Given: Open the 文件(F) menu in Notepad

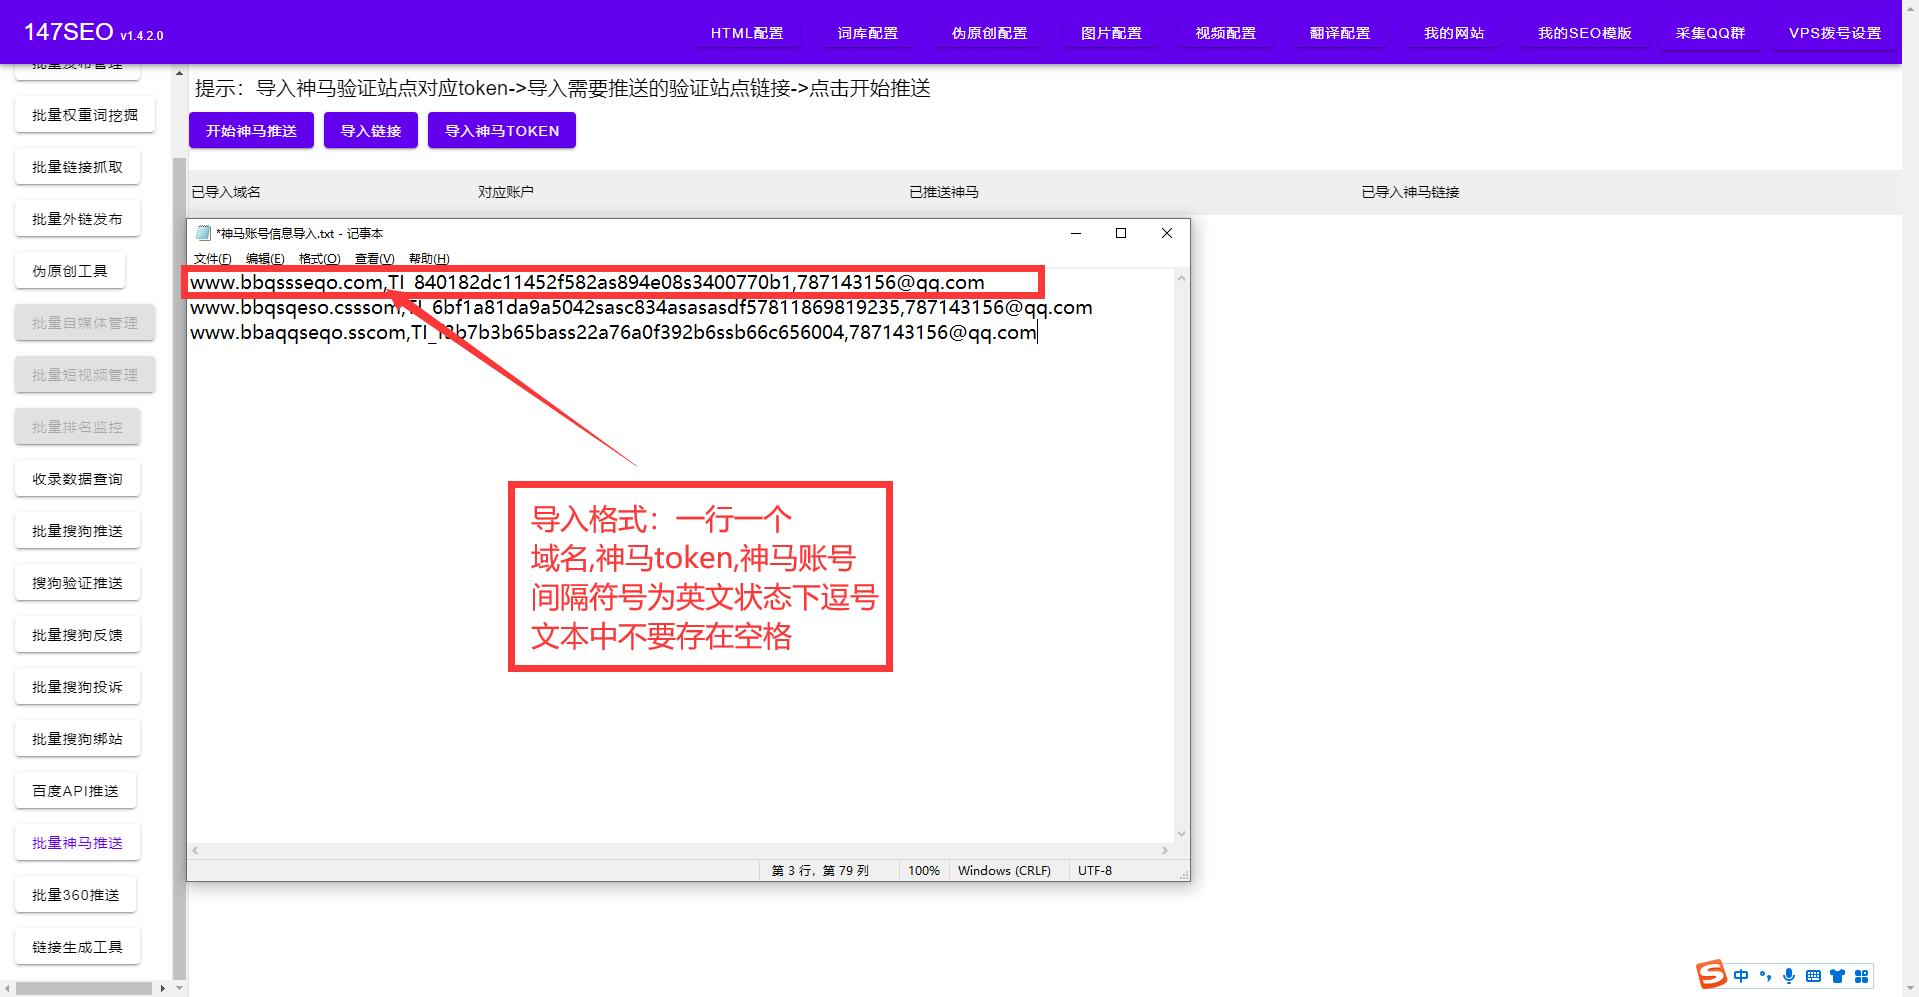Looking at the screenshot, I should [211, 258].
